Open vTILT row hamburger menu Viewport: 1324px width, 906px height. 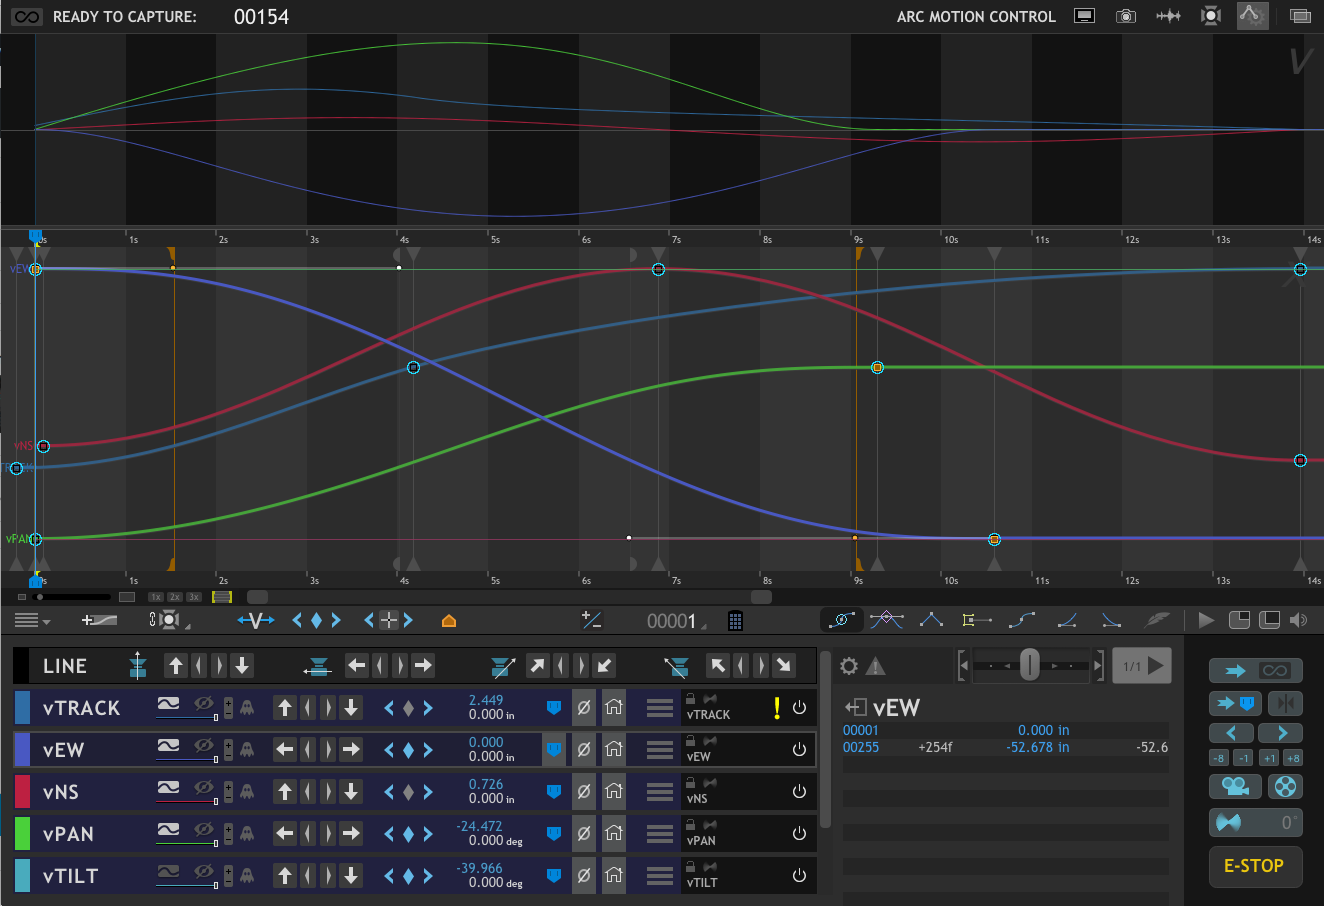click(660, 876)
